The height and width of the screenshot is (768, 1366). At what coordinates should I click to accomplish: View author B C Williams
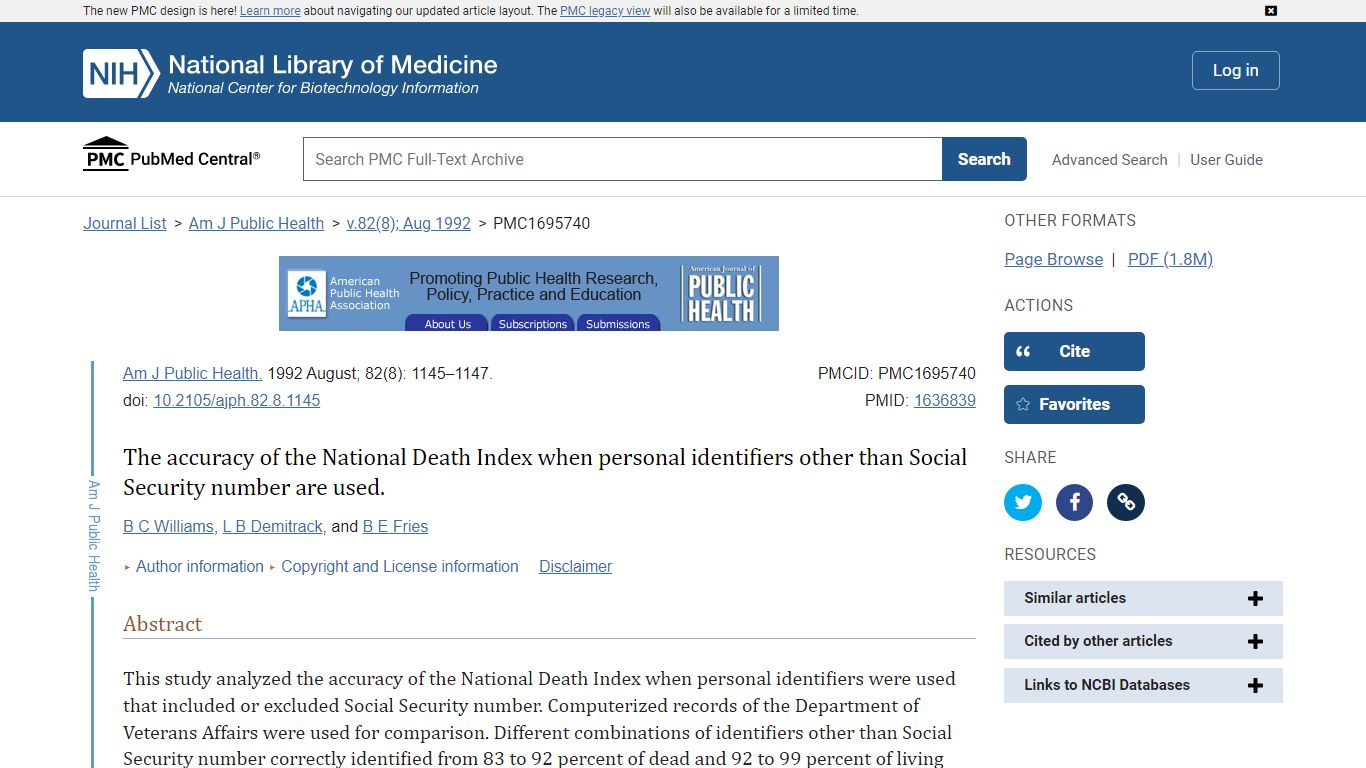point(170,526)
